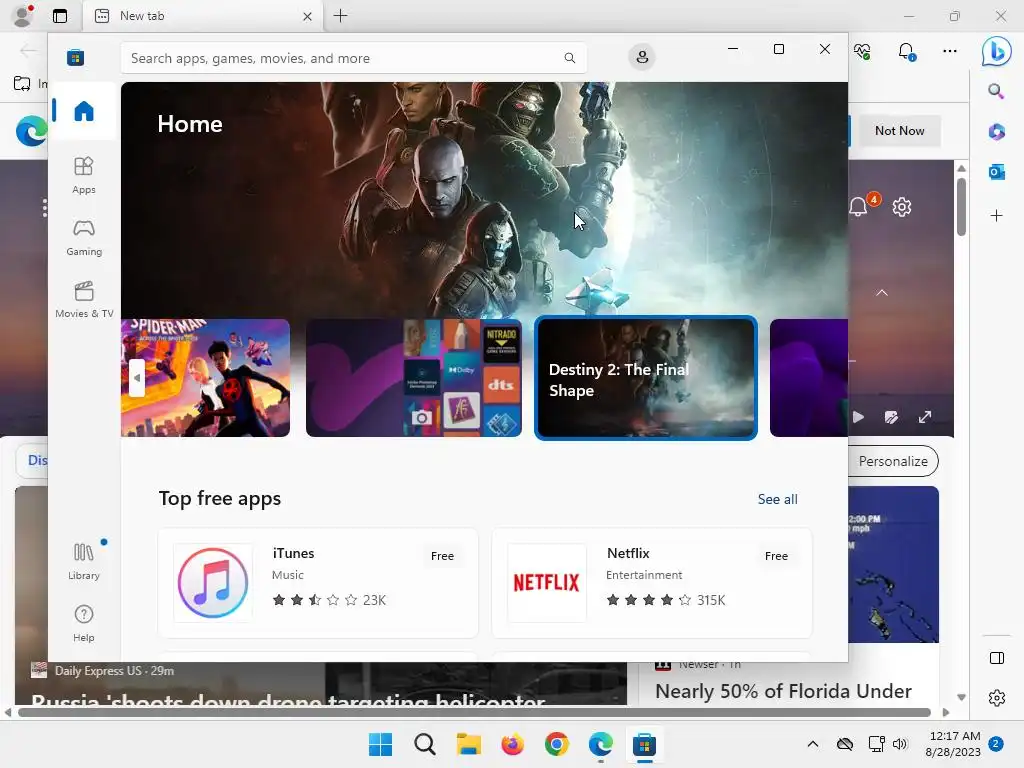Open the Store account profile icon
The width and height of the screenshot is (1024, 768).
[x=642, y=57]
